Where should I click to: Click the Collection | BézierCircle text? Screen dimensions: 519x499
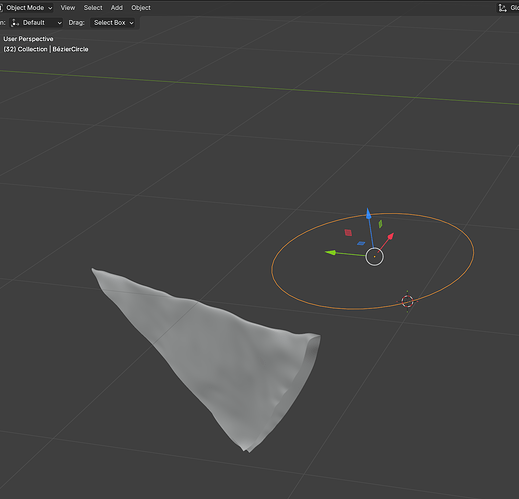pyautogui.click(x=53, y=49)
